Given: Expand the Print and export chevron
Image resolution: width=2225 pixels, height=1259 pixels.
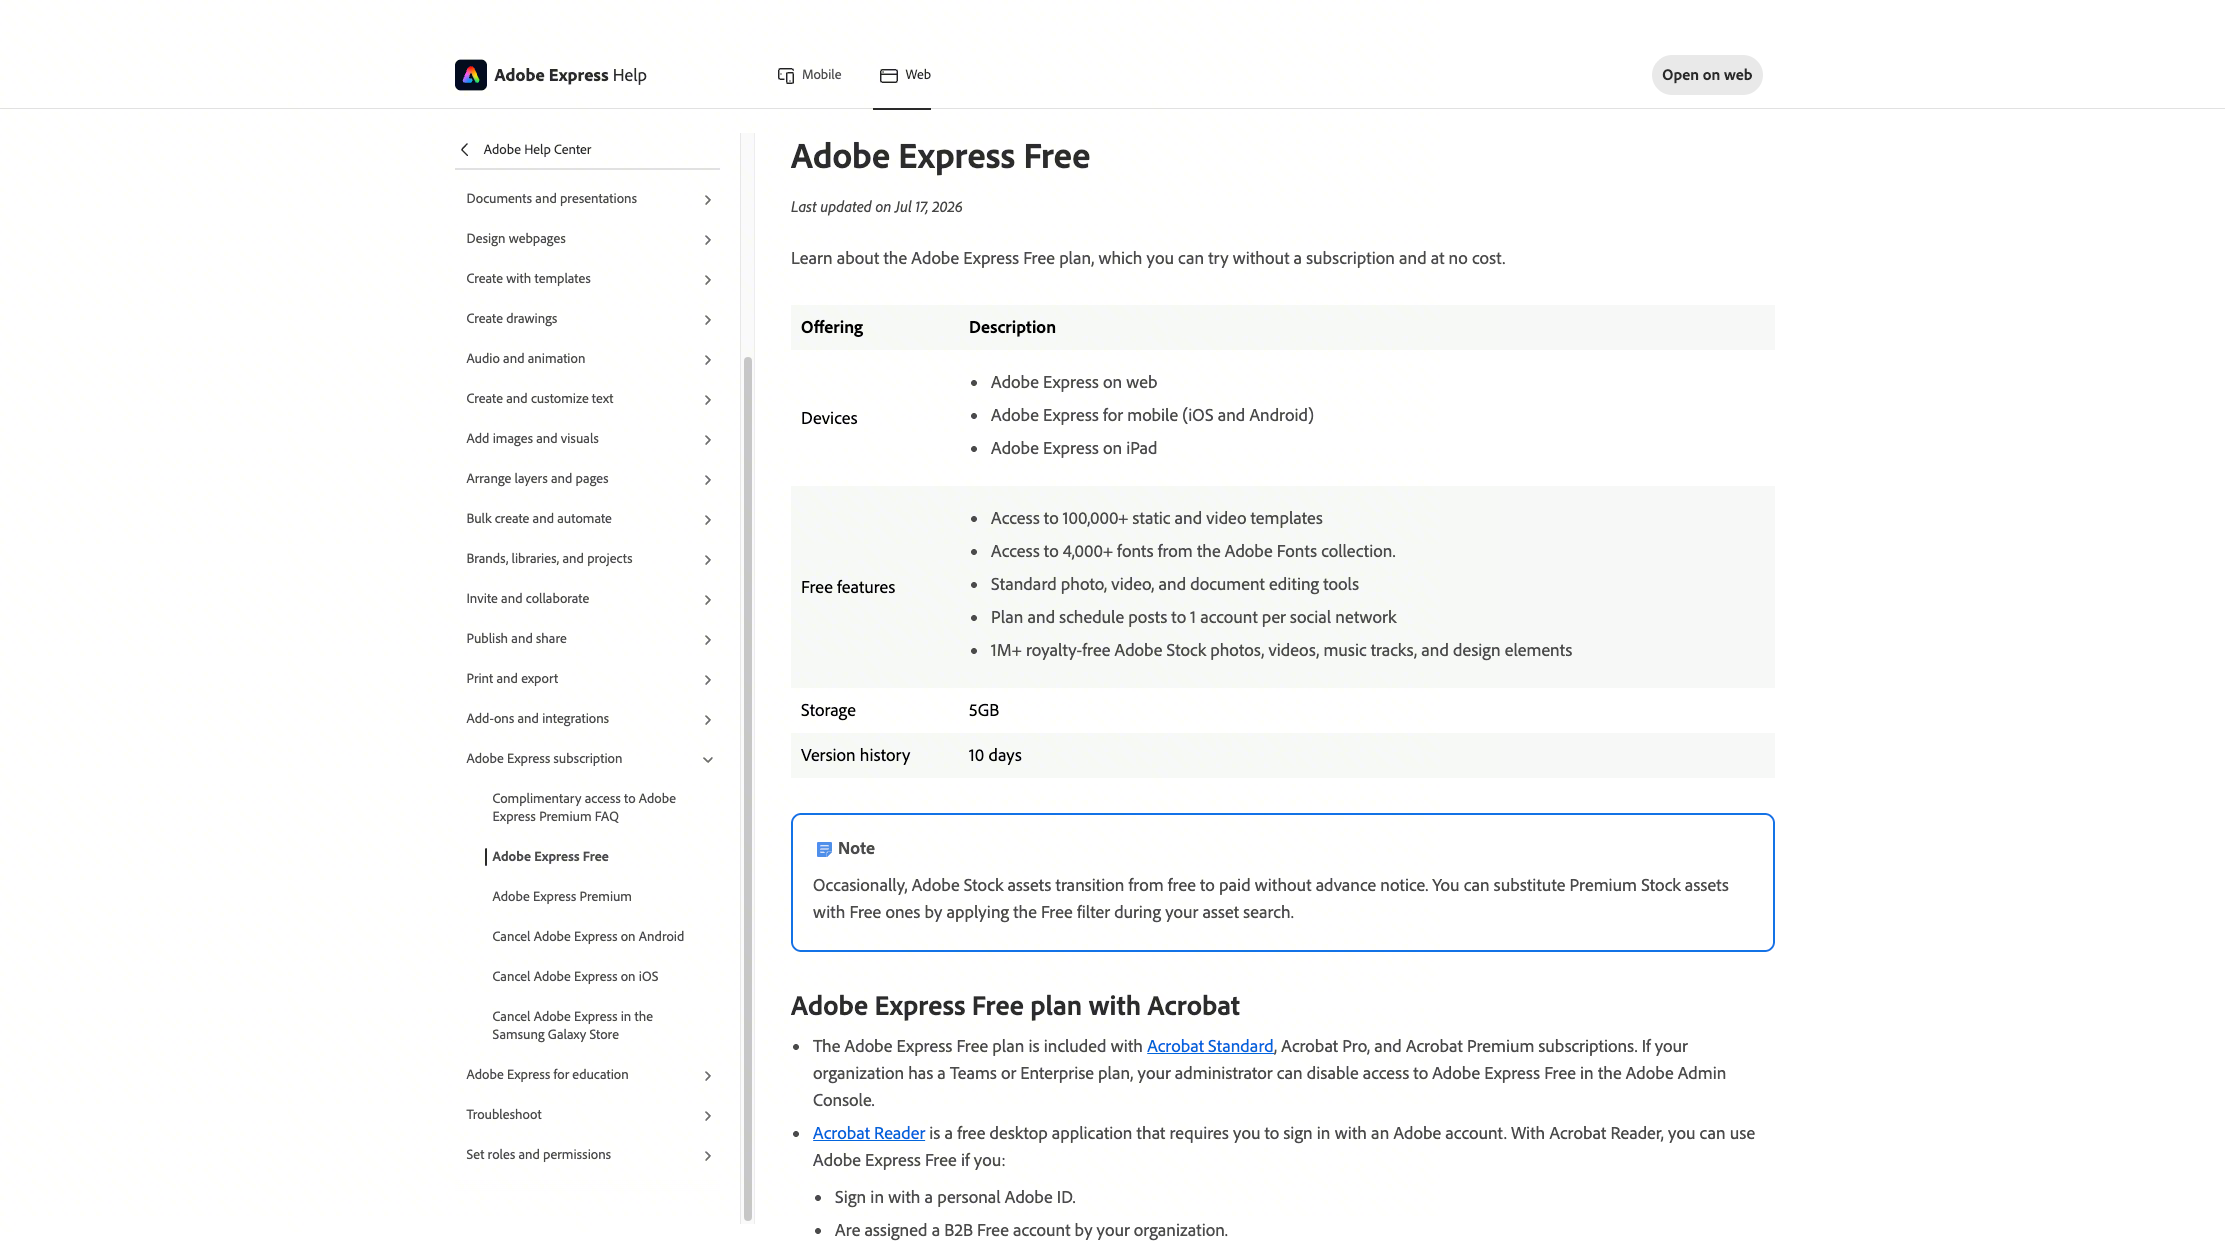Looking at the screenshot, I should pyautogui.click(x=708, y=680).
